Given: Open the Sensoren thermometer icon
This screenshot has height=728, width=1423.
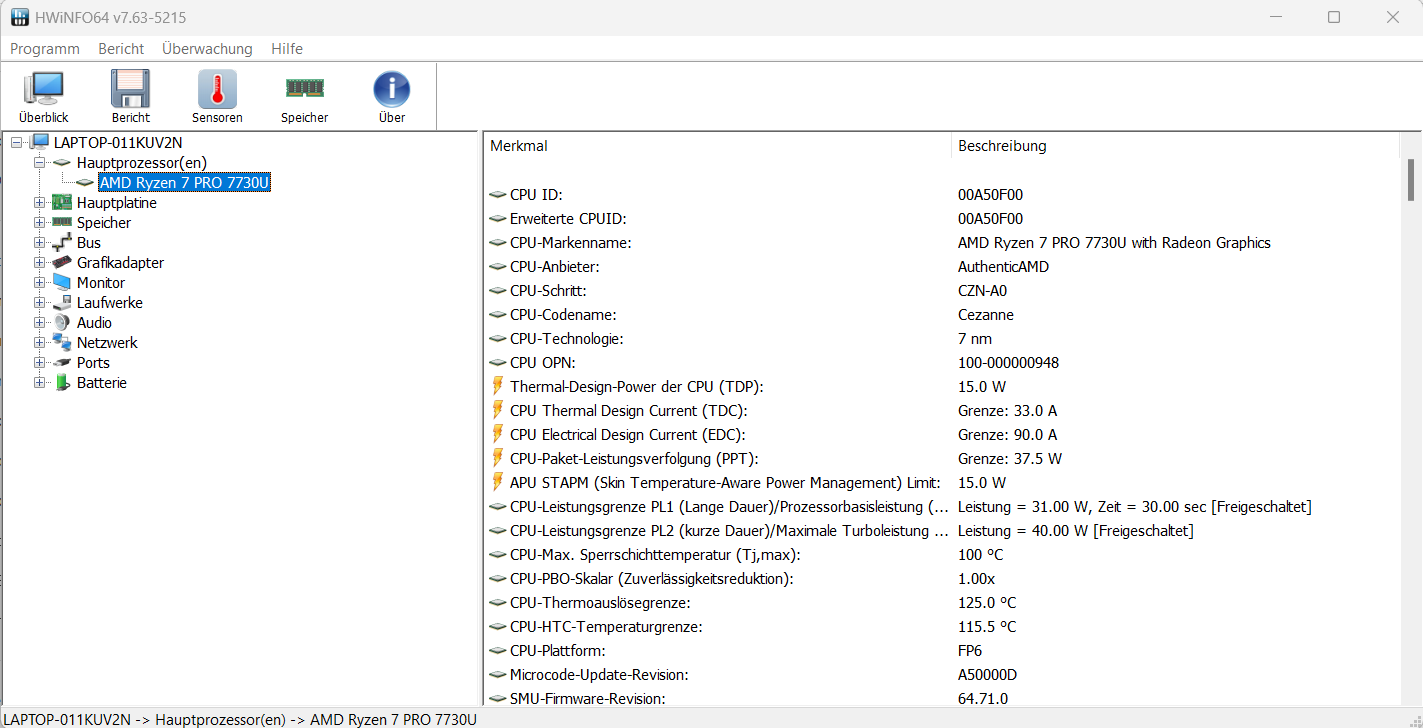Looking at the screenshot, I should click(217, 90).
